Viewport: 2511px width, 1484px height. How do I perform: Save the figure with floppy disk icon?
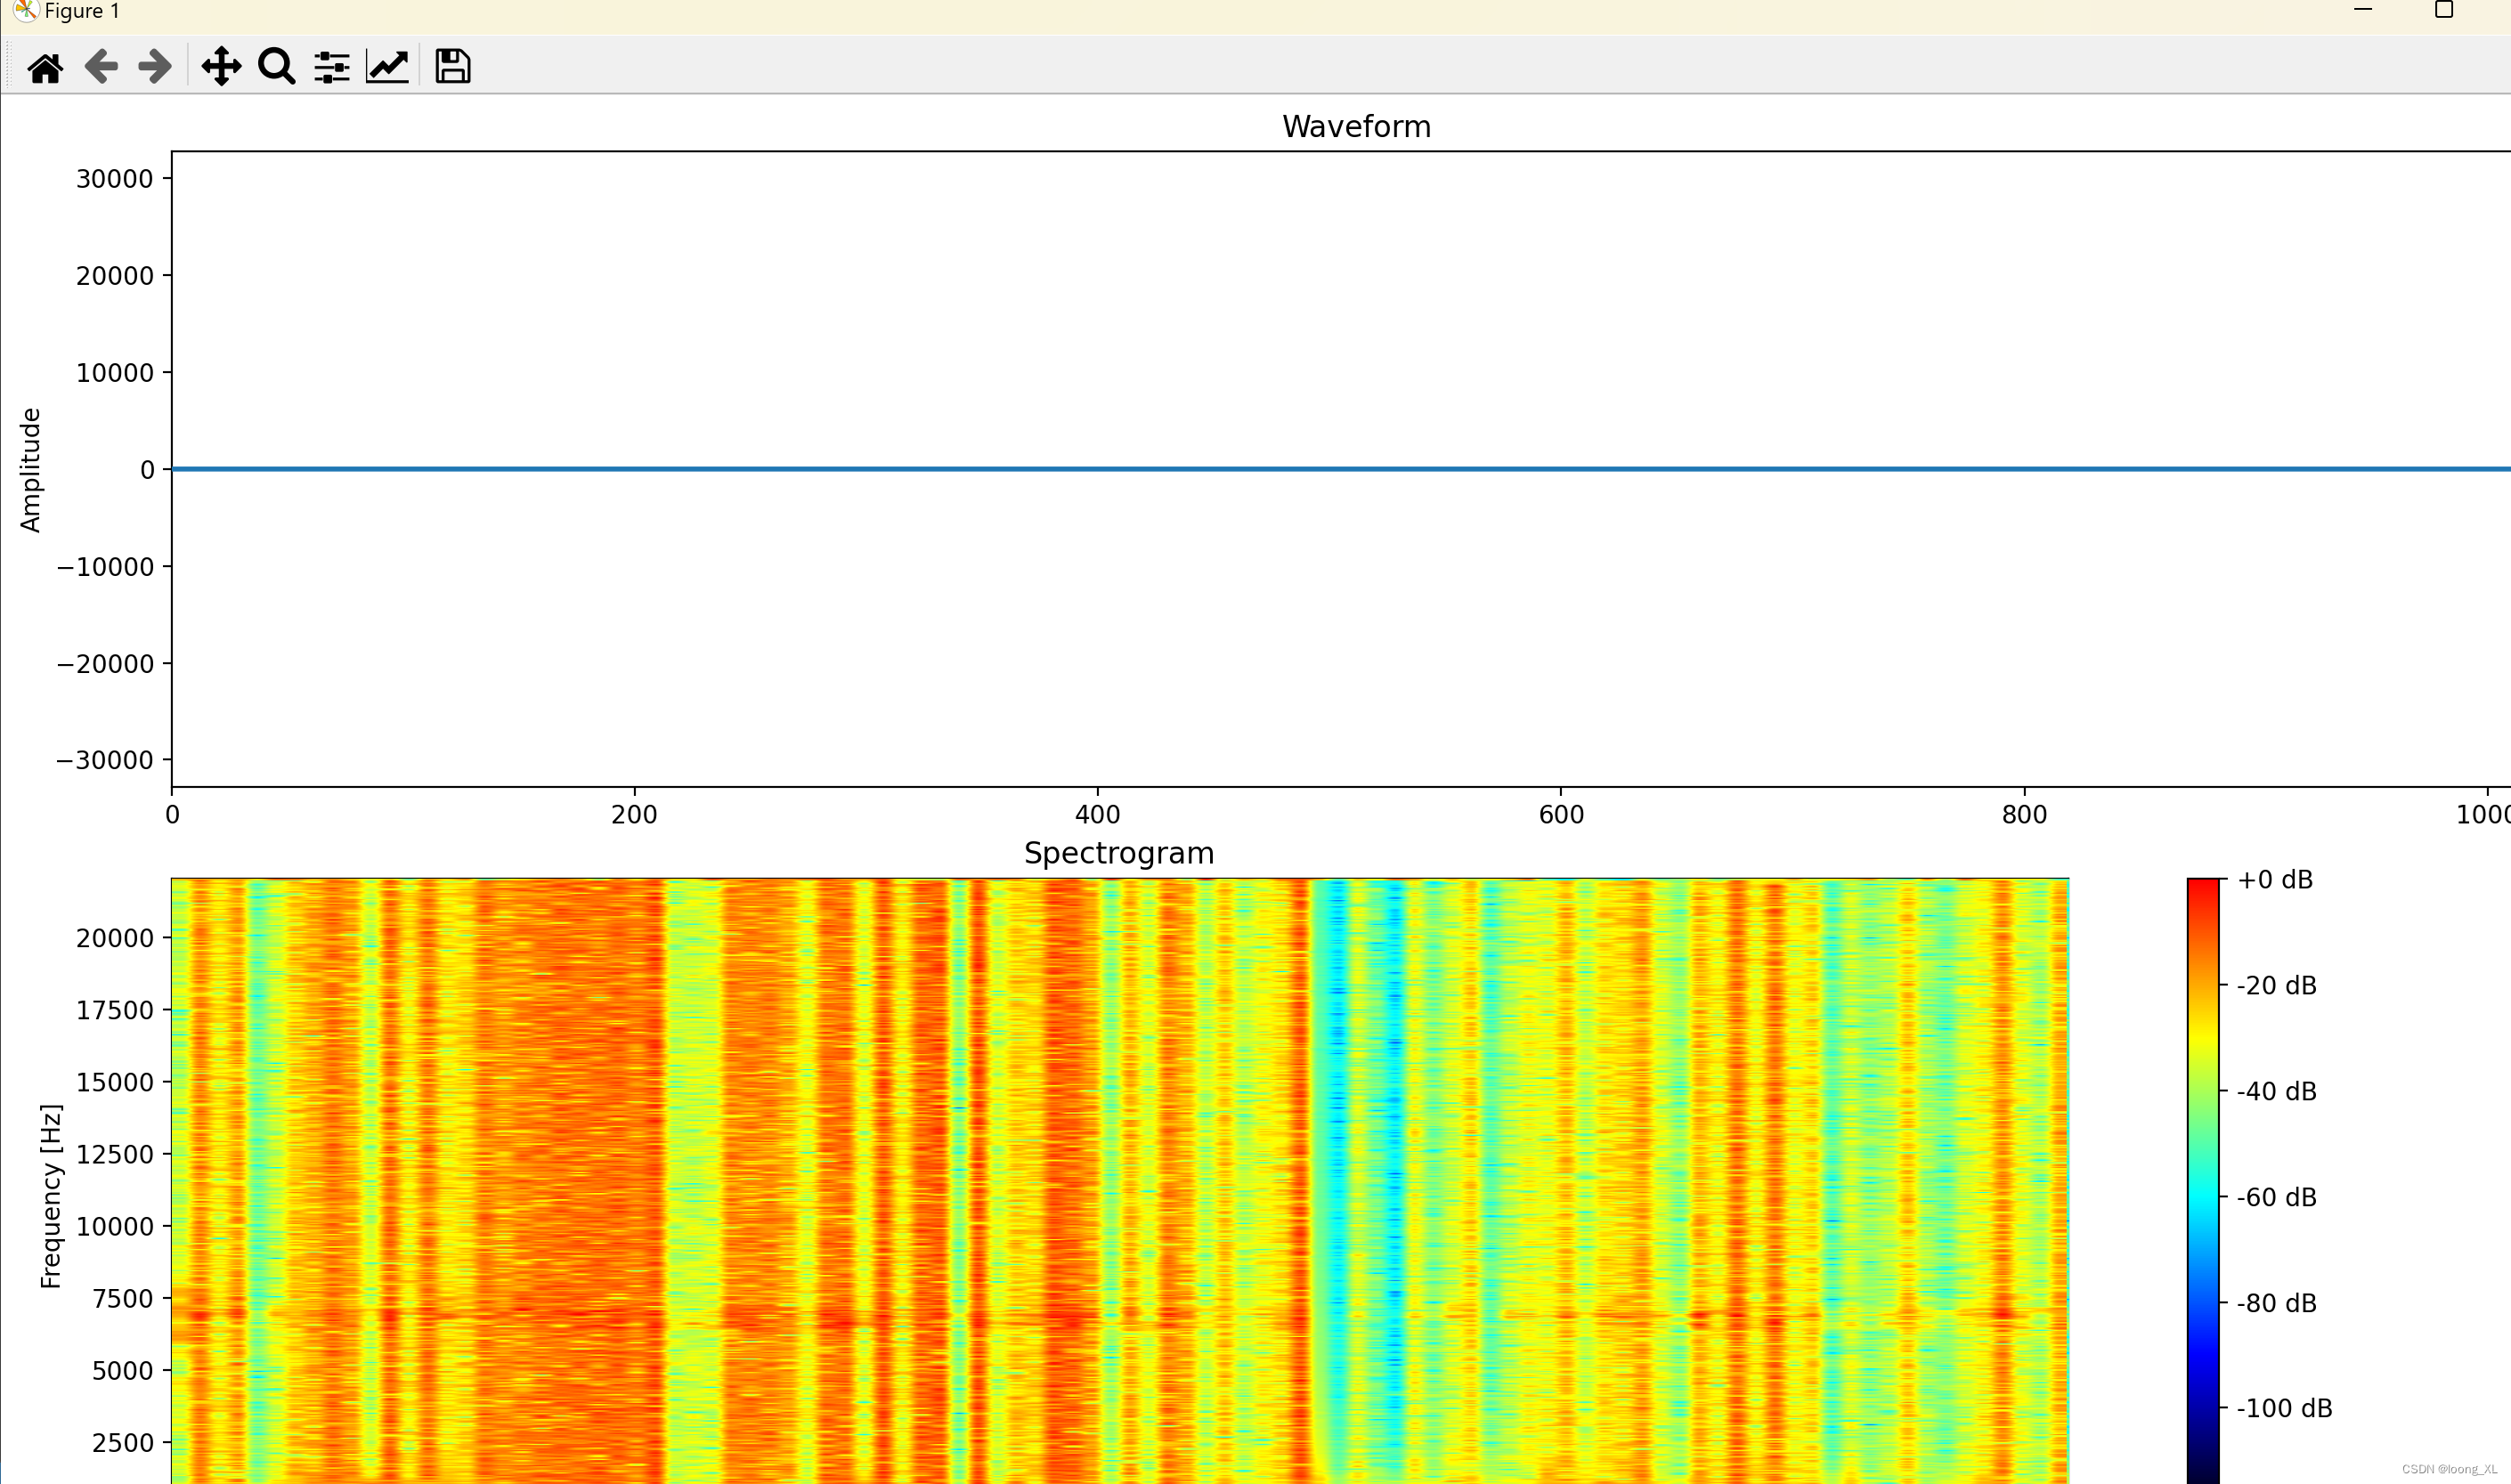coord(453,67)
